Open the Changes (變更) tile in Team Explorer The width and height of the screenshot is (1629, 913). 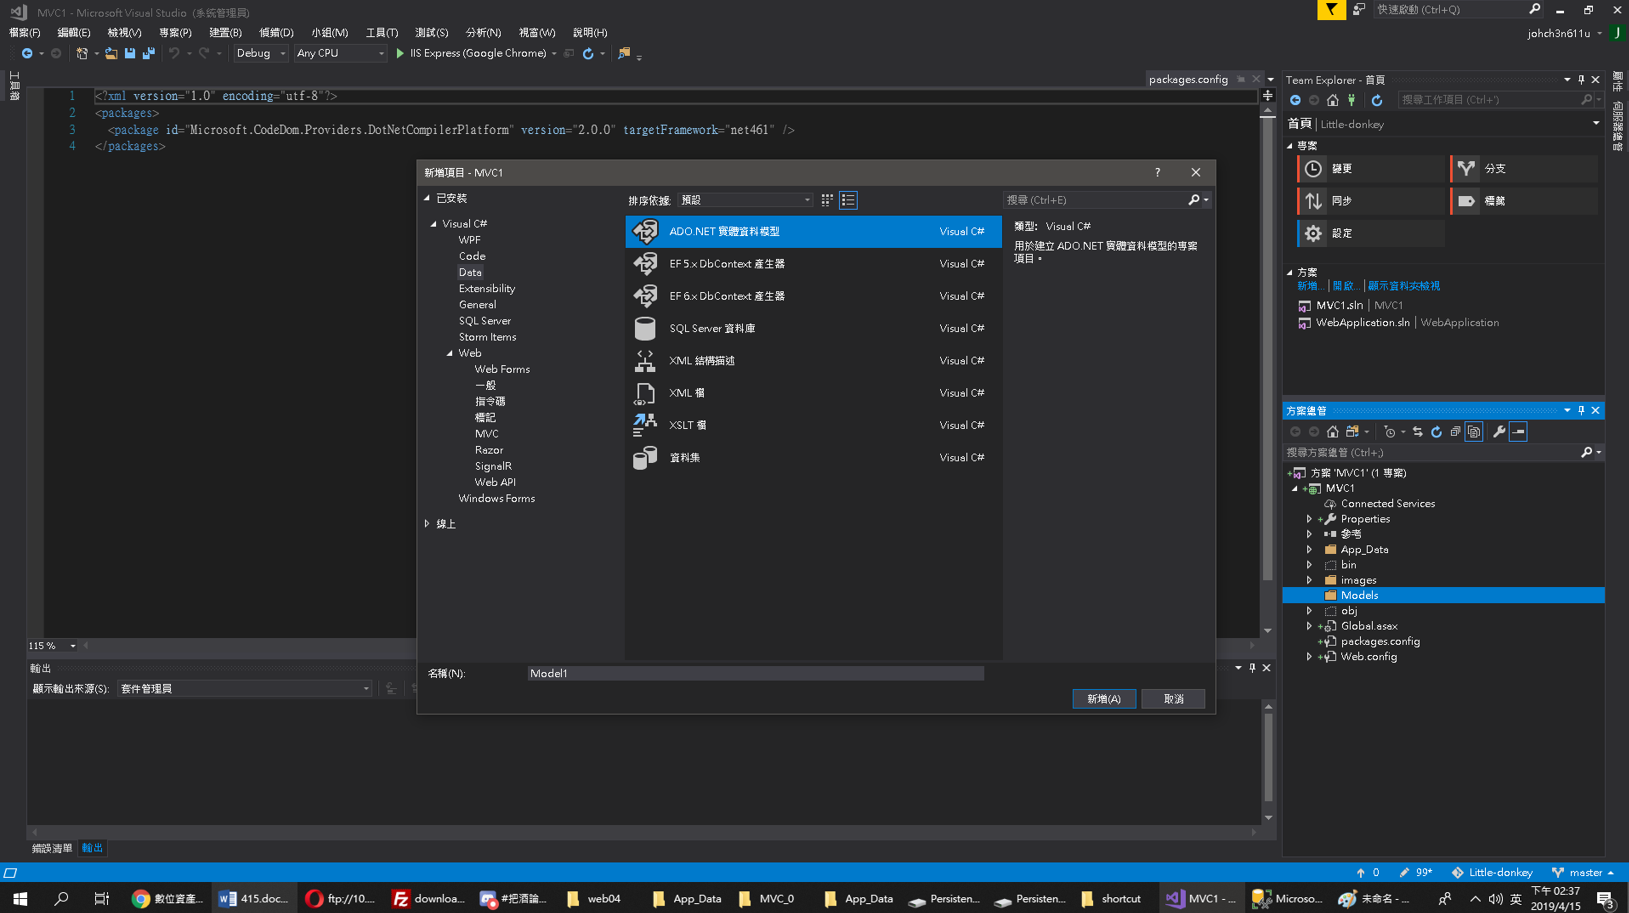coord(1371,169)
